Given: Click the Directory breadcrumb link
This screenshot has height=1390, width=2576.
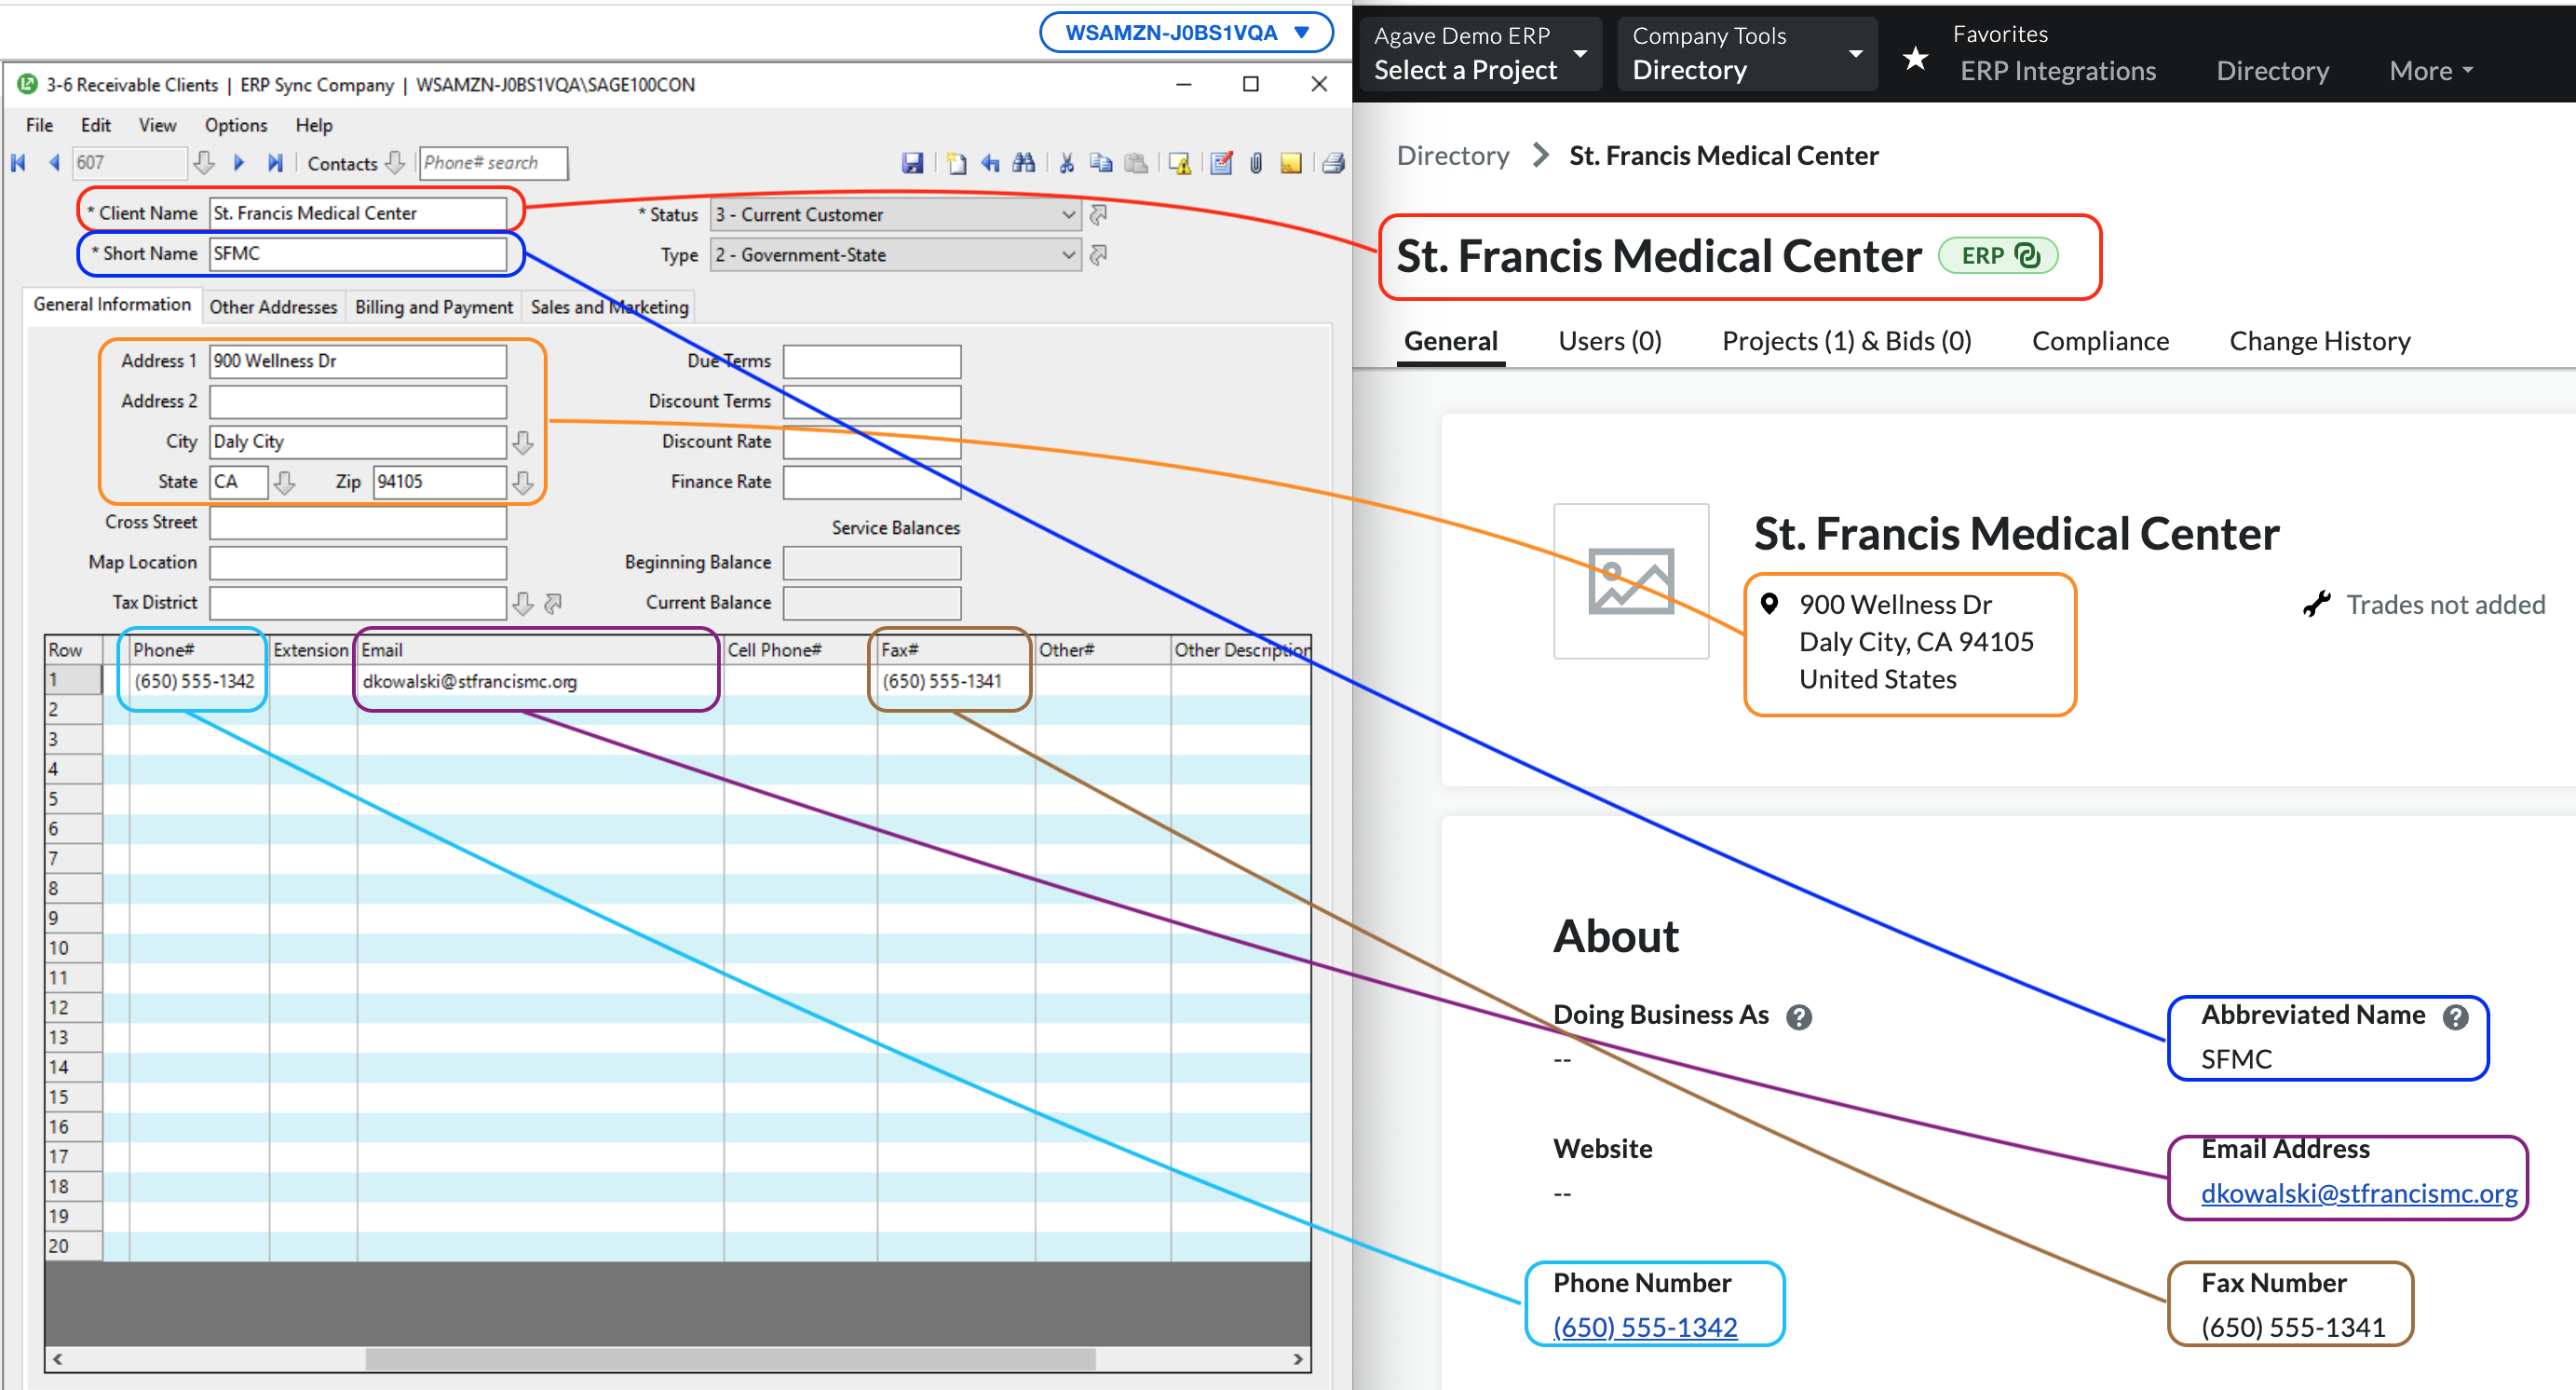Looking at the screenshot, I should [x=1452, y=156].
